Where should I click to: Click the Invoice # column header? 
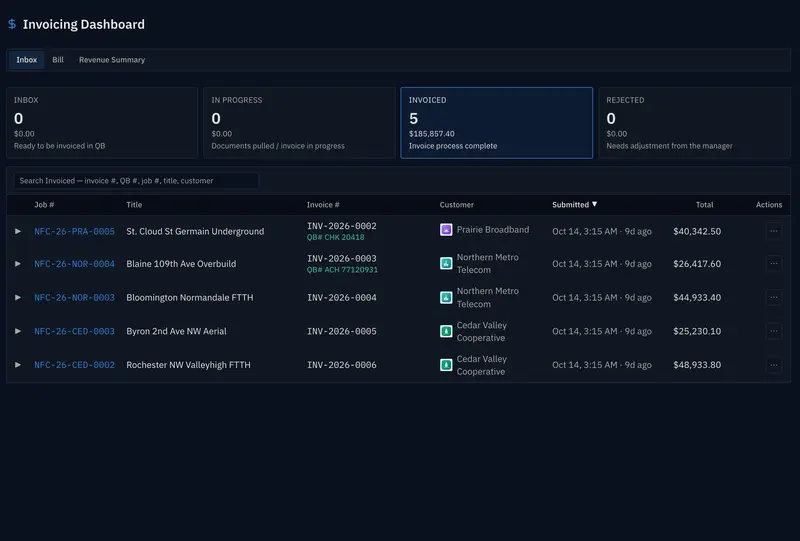[x=323, y=205]
